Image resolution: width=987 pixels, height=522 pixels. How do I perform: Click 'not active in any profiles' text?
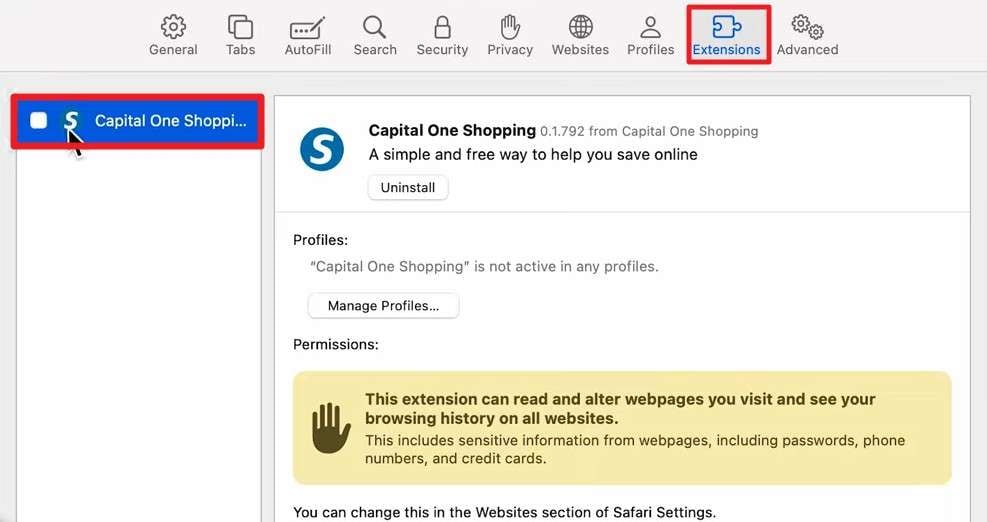tap(484, 266)
